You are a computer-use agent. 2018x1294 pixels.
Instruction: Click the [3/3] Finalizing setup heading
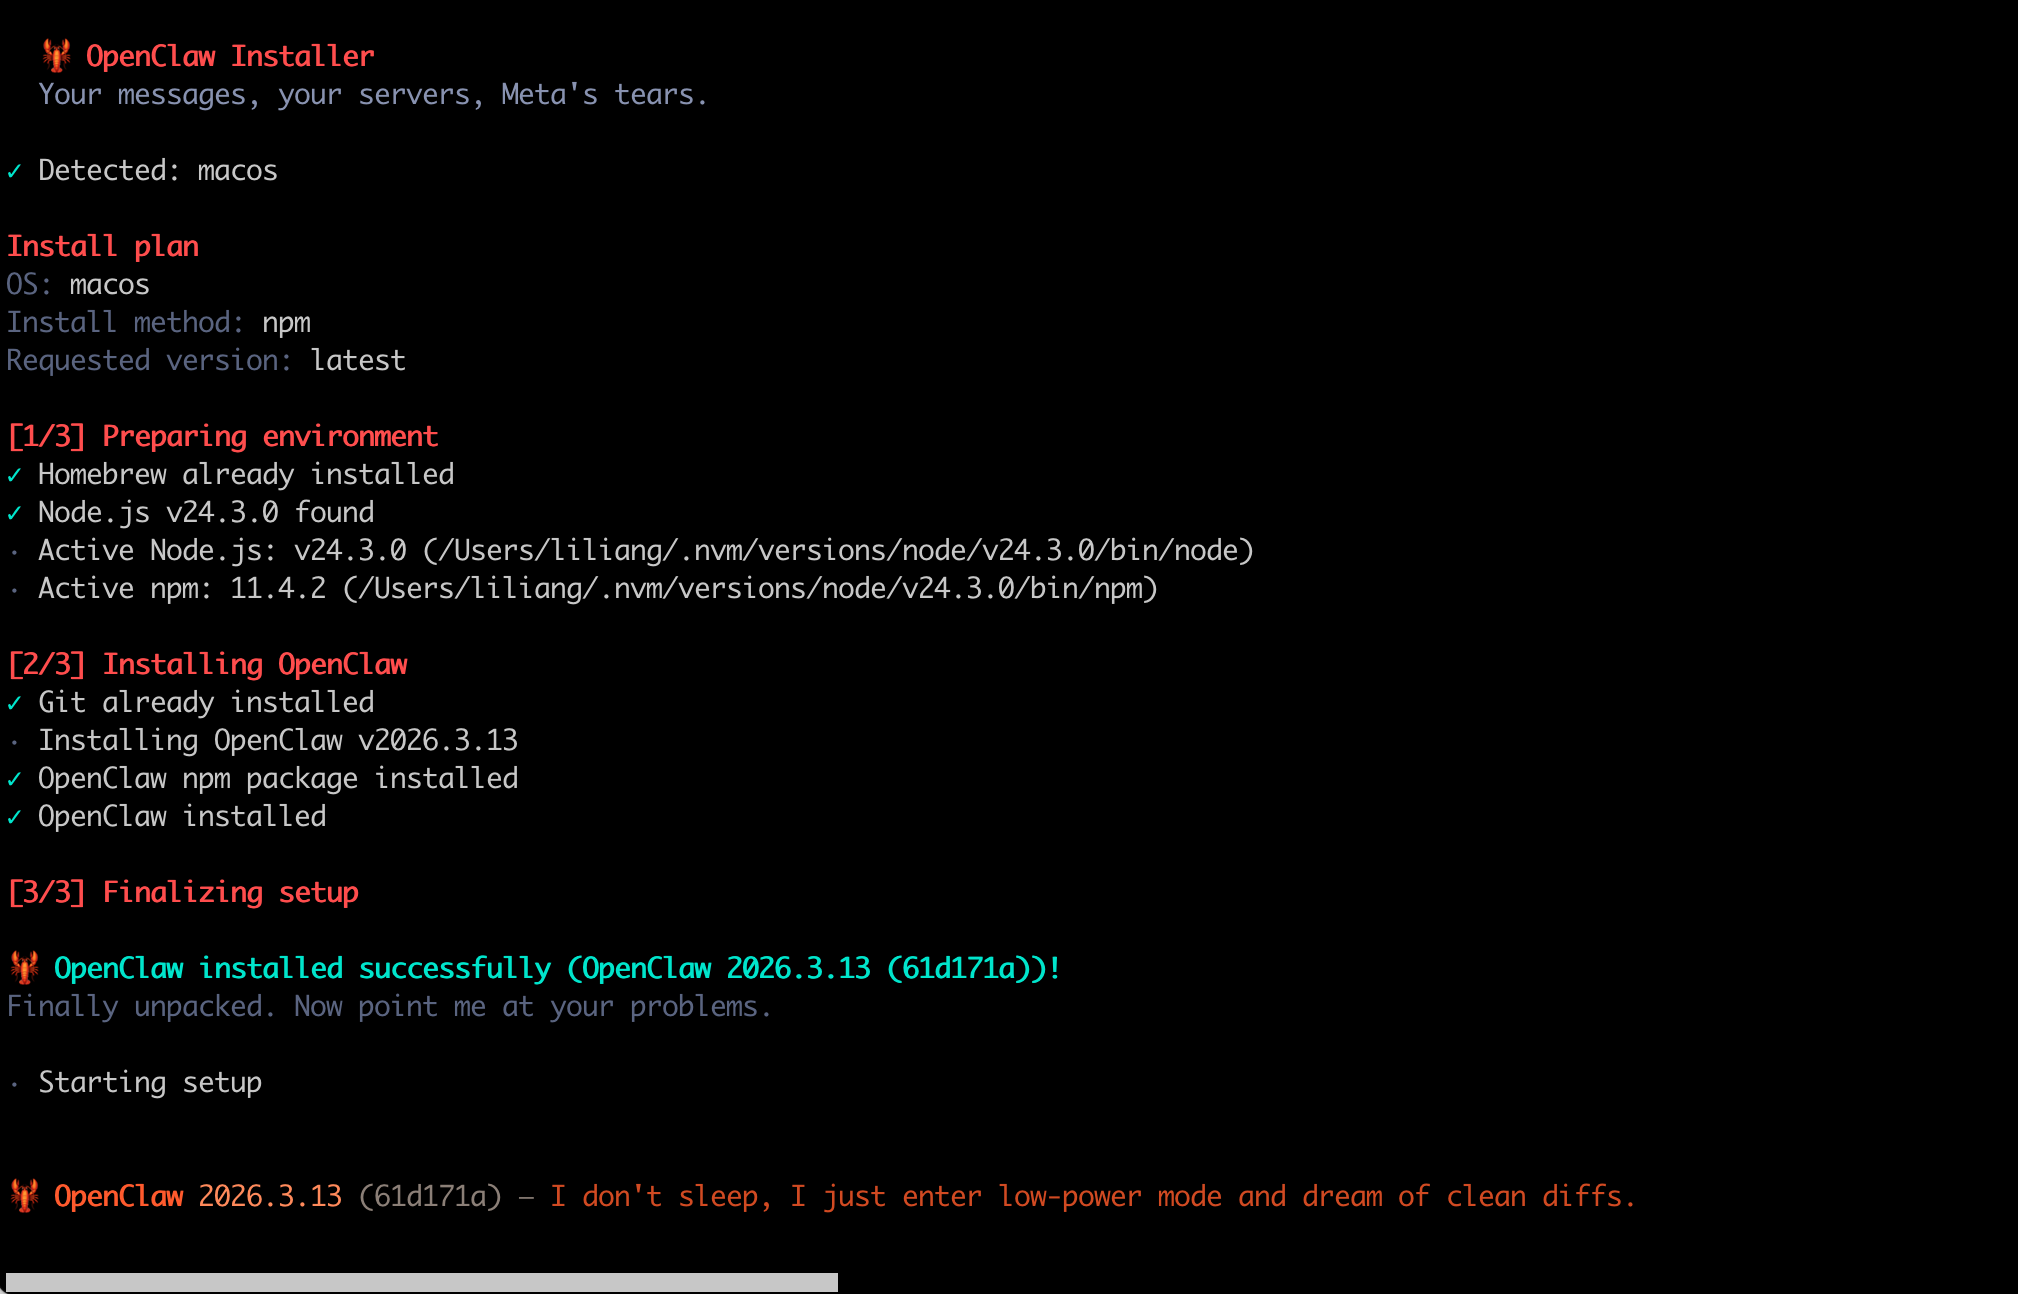pos(182,893)
